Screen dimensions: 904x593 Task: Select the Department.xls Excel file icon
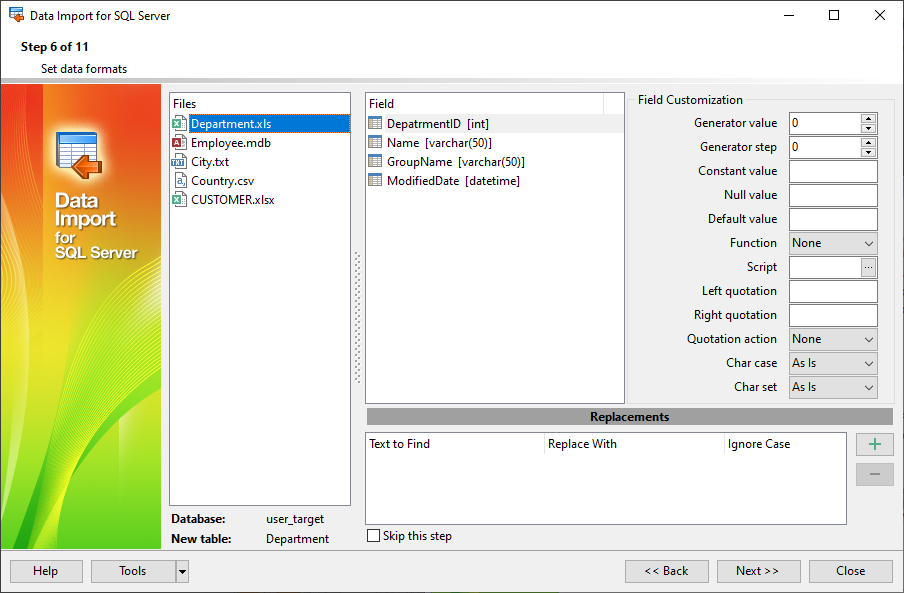pyautogui.click(x=182, y=123)
